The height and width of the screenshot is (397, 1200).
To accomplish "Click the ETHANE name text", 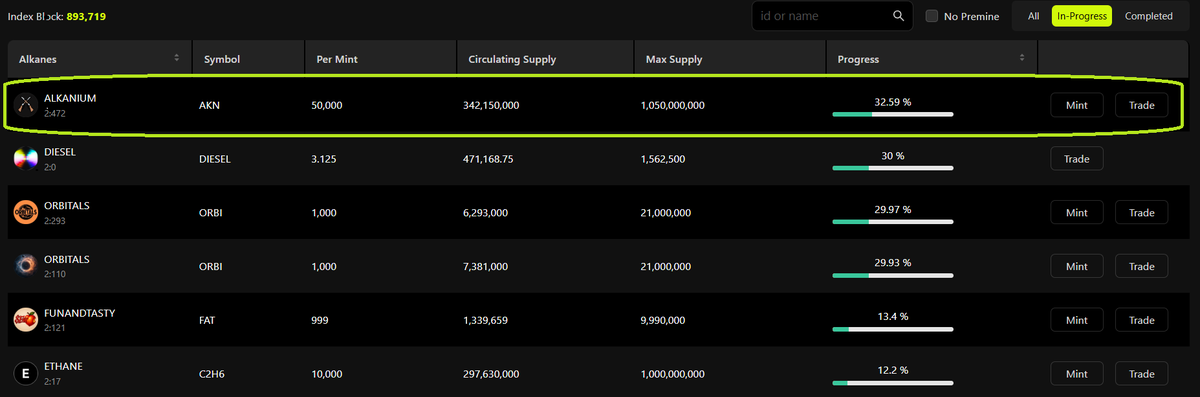I will 63,367.
